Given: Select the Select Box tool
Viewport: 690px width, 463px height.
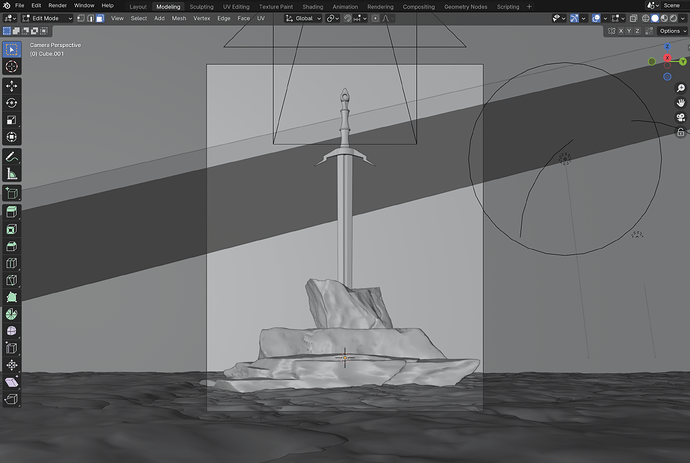Looking at the screenshot, I should coord(11,50).
